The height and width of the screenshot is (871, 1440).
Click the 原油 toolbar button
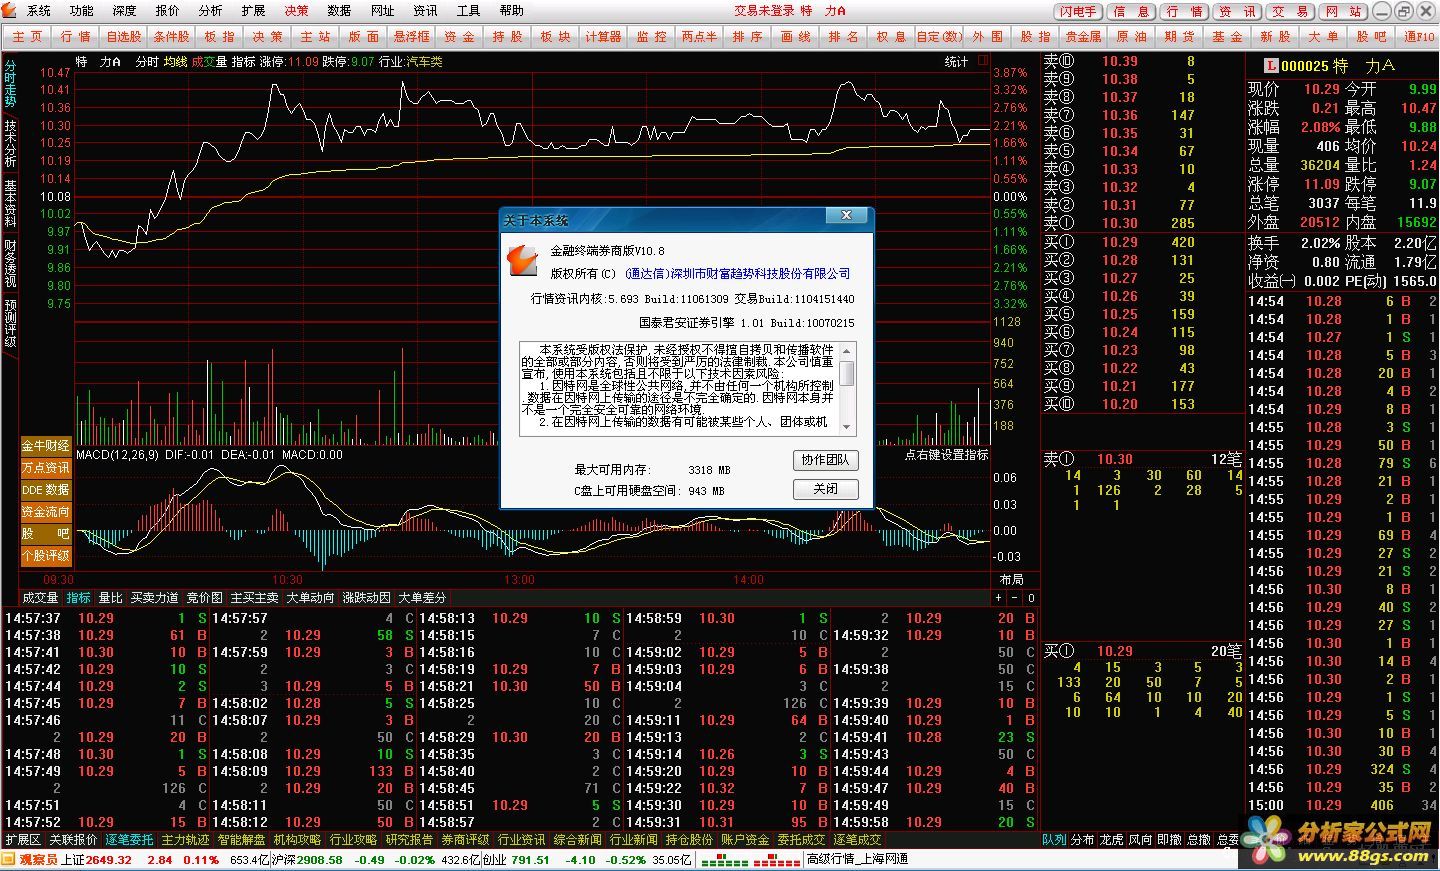pos(1131,36)
